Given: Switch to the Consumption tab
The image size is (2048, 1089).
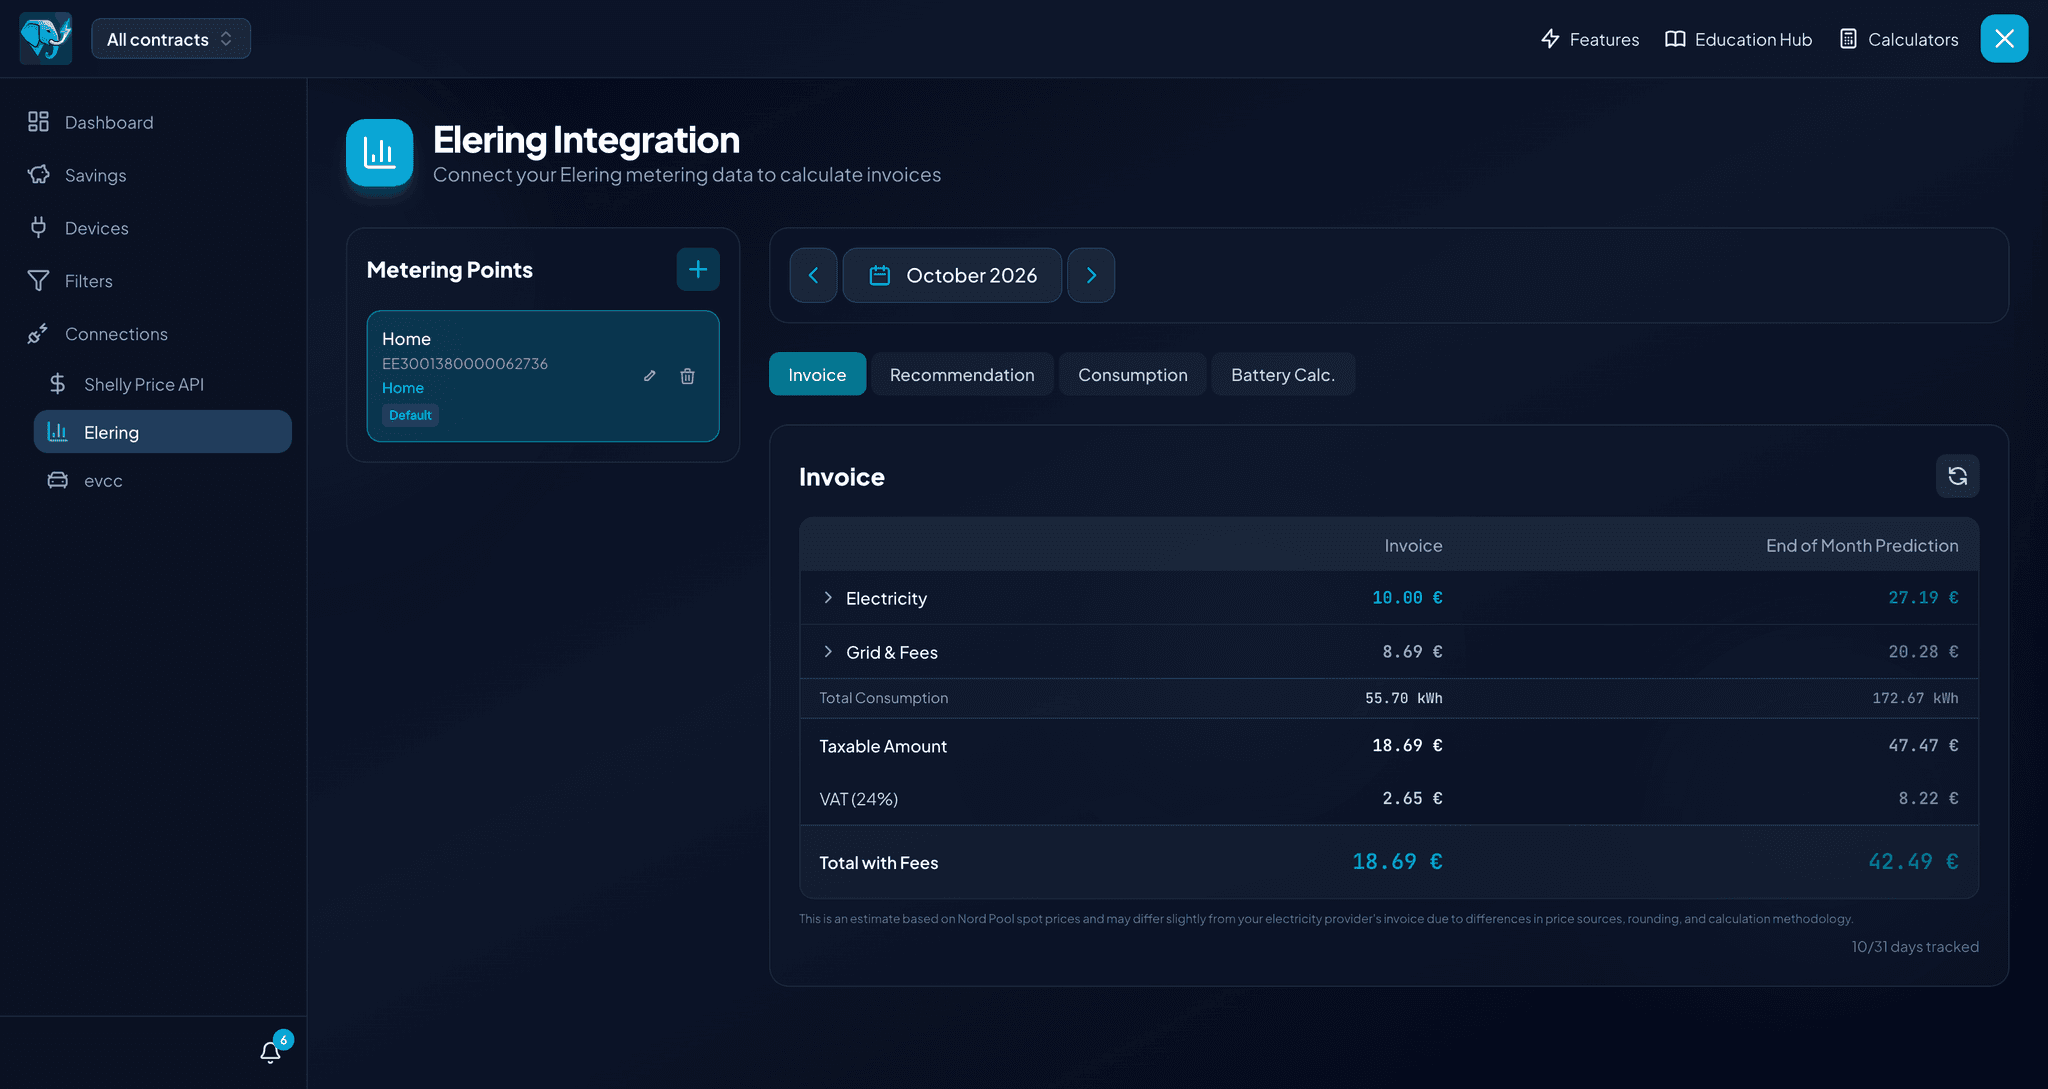Looking at the screenshot, I should 1133,374.
